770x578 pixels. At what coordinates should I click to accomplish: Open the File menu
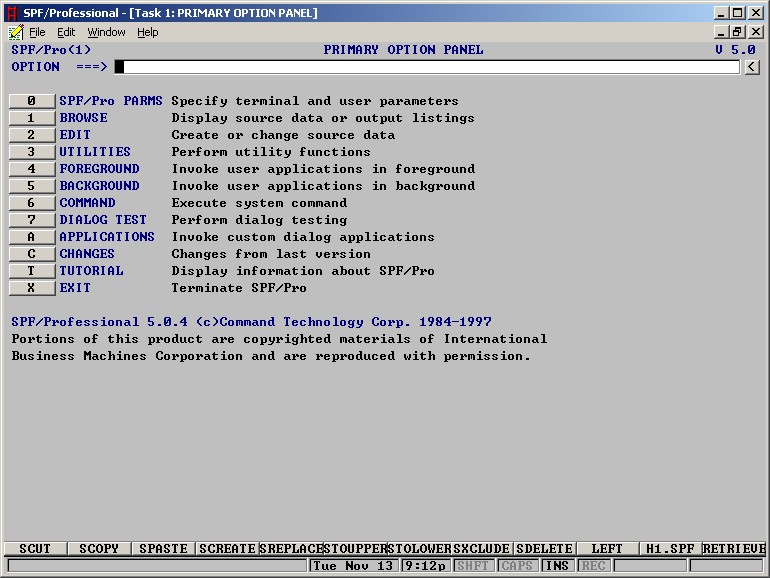coord(37,32)
